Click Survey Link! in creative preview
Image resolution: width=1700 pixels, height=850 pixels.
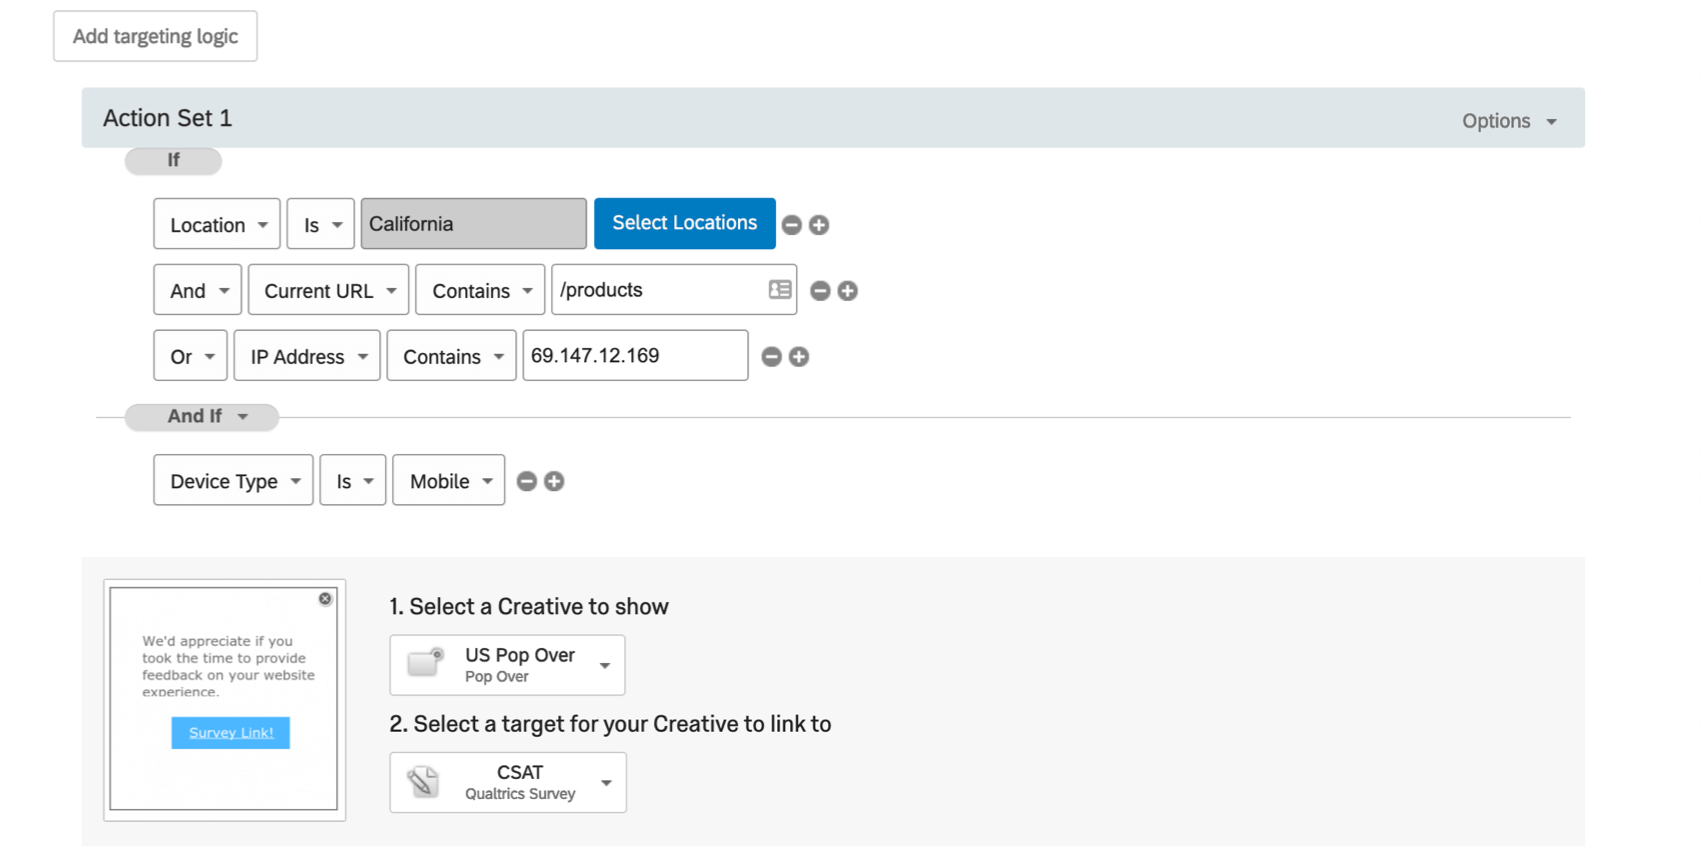[x=231, y=733]
